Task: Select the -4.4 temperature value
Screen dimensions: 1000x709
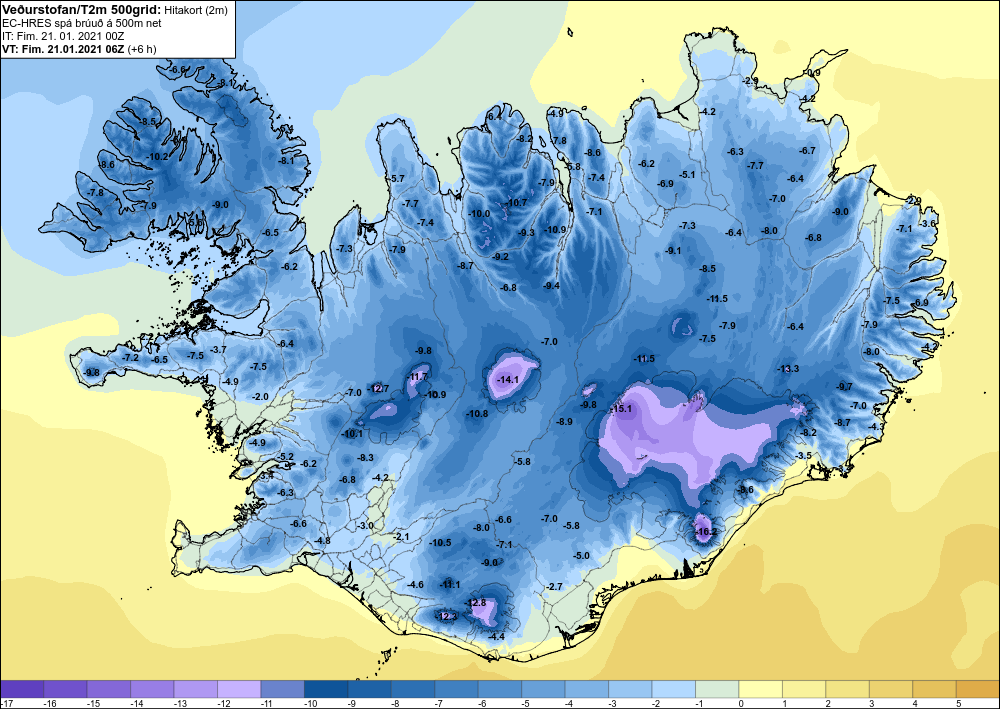Action: pos(496,636)
